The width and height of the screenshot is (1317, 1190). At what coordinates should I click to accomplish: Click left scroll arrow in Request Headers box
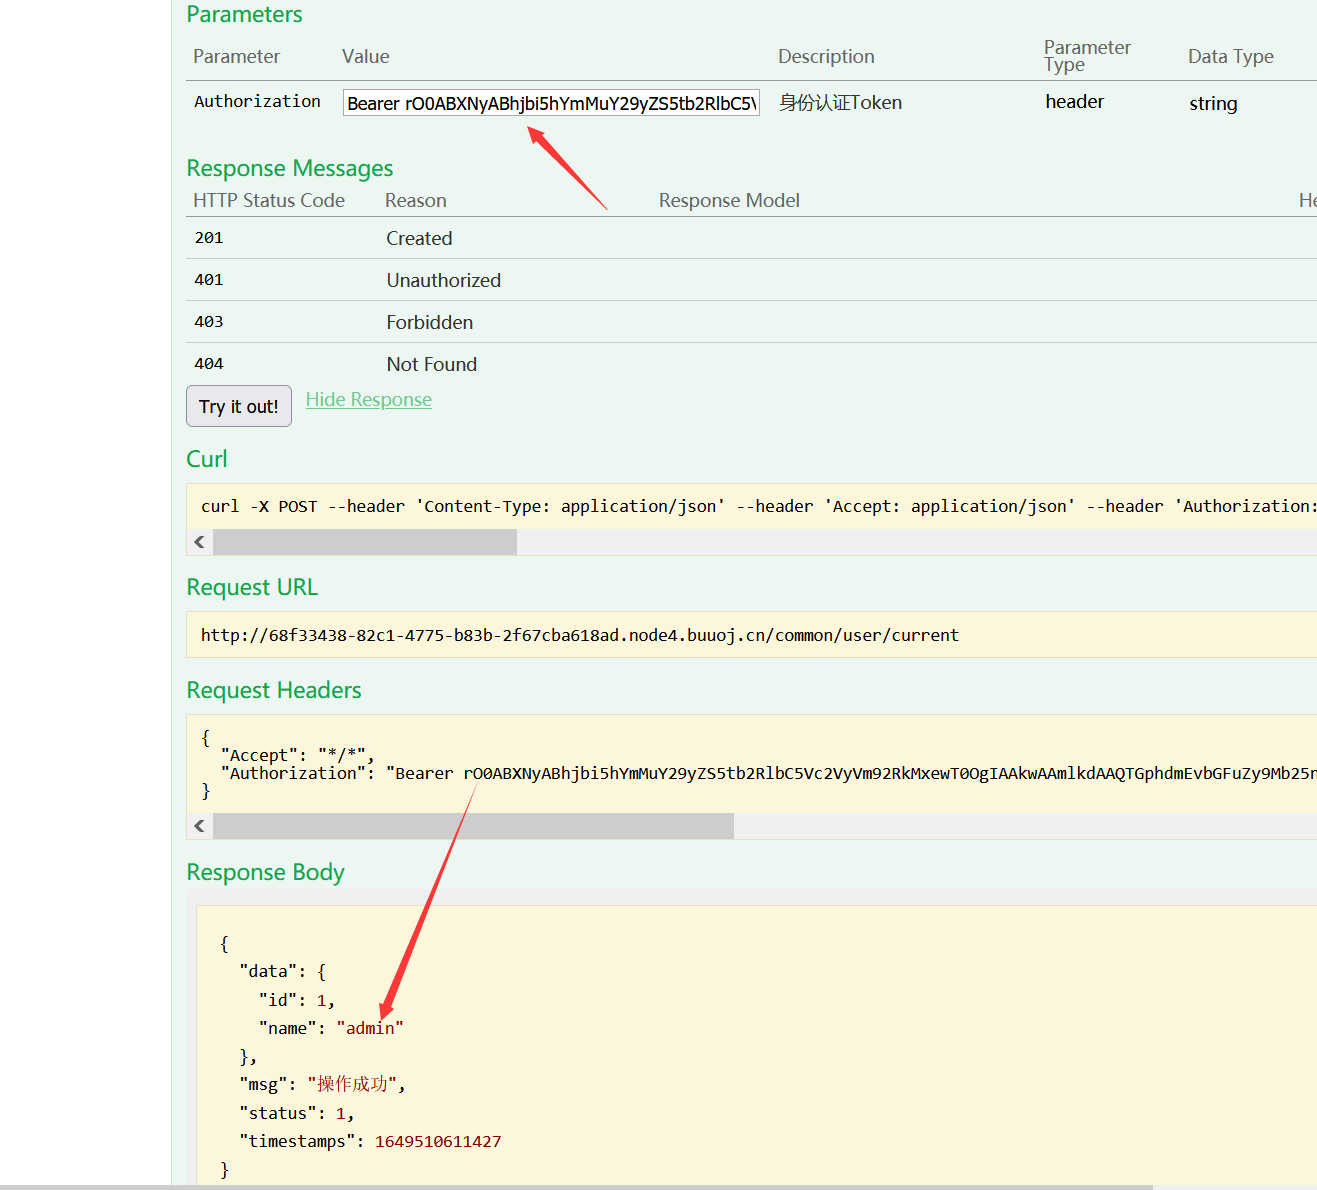point(200,826)
